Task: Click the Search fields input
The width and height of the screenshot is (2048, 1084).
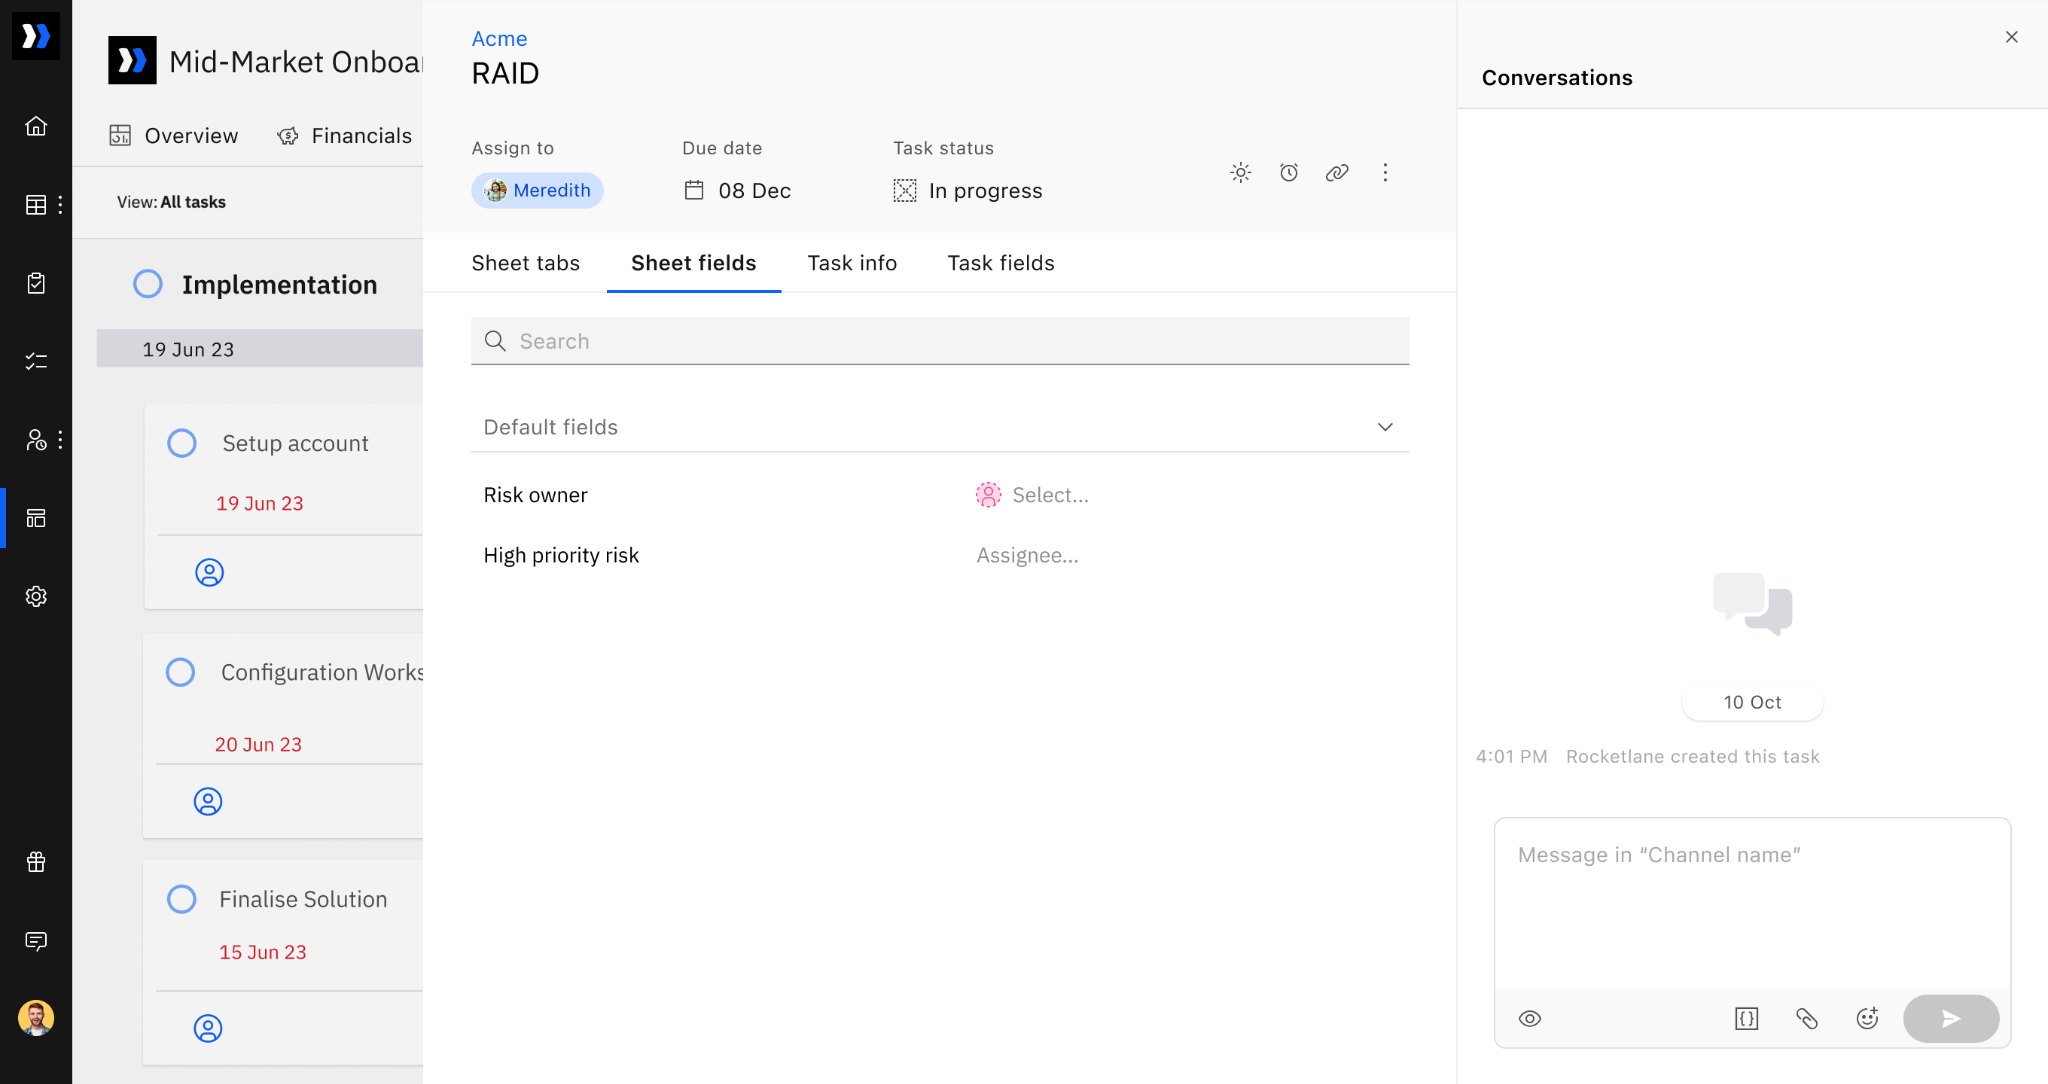Action: click(940, 341)
